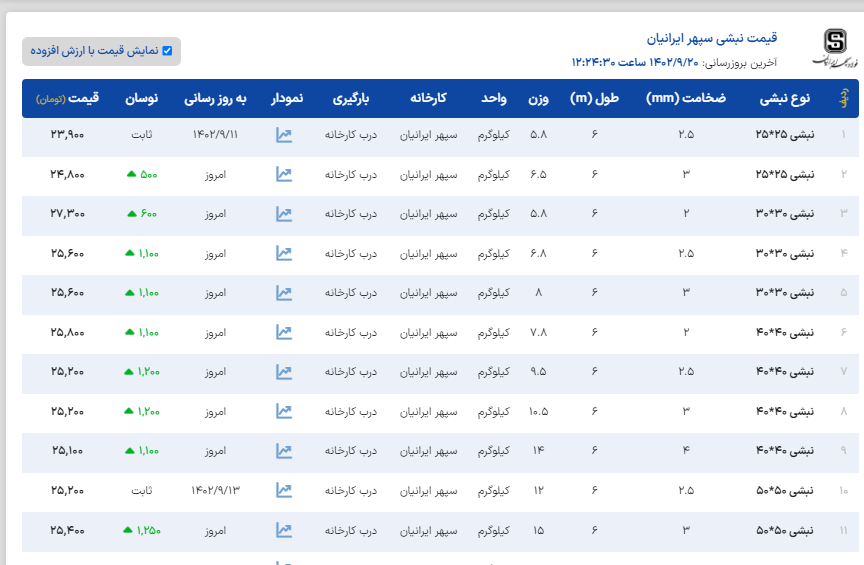
Task: Open chart icon for row 8 weighing 10.5
Action: coord(284,411)
